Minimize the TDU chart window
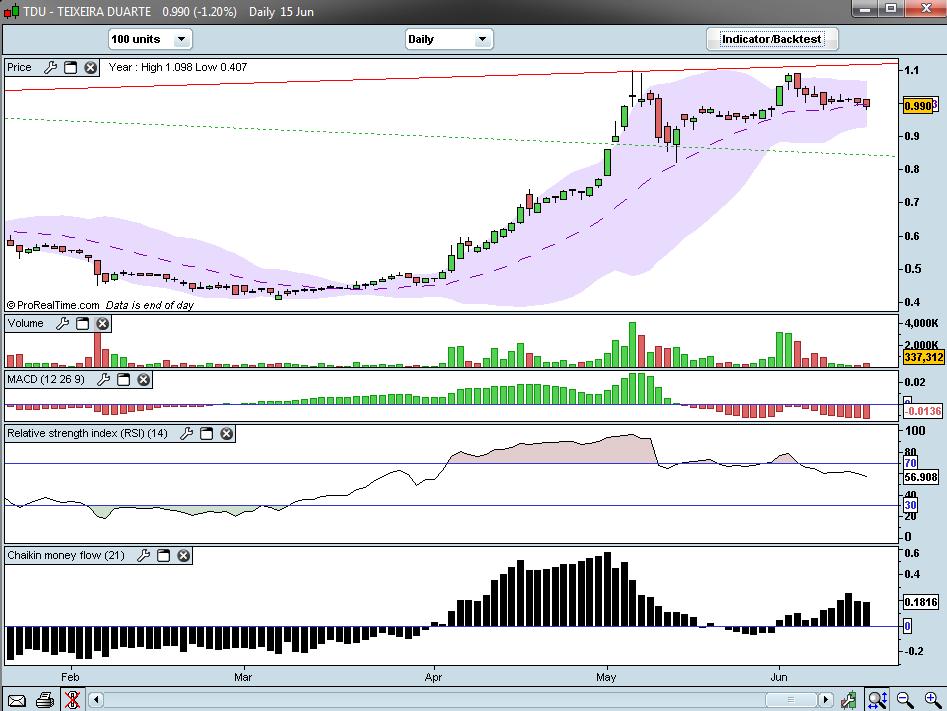 [x=865, y=8]
